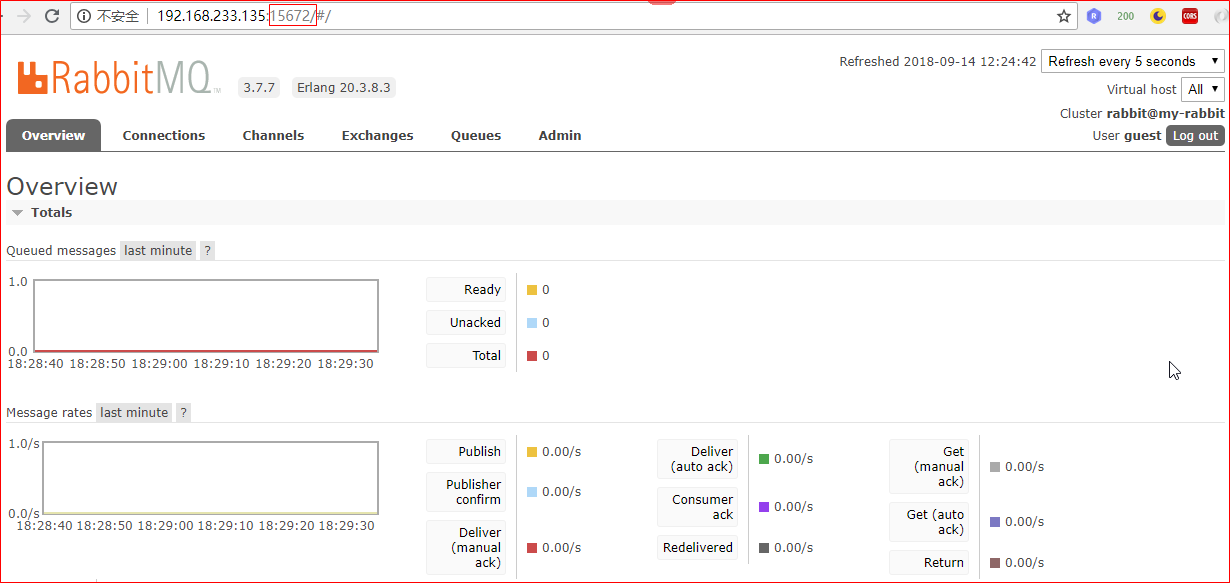Image resolution: width=1230 pixels, height=583 pixels.
Task: Open the Virtual host All dropdown
Action: pos(1203,89)
